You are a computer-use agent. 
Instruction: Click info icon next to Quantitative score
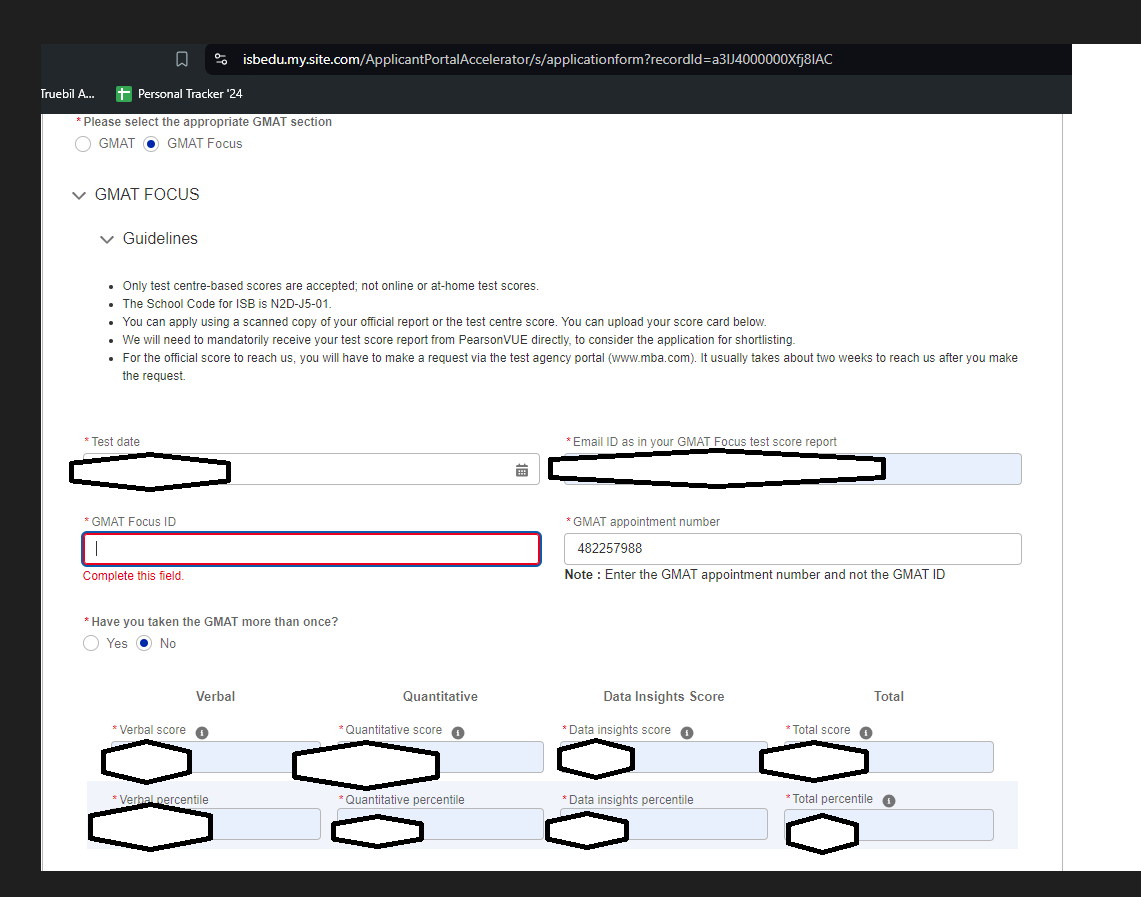tap(458, 732)
